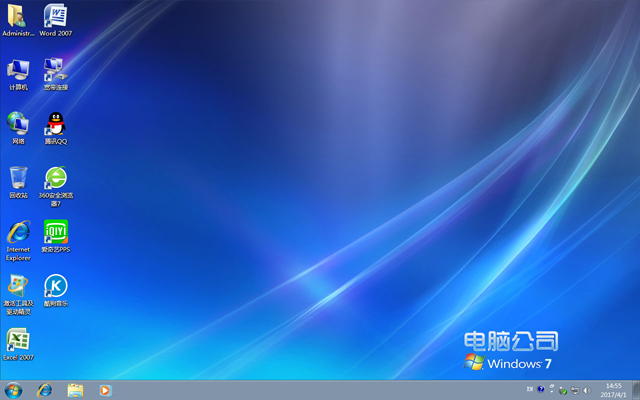Launch 360 Secure Browser (360安全浏览器)

(55, 178)
